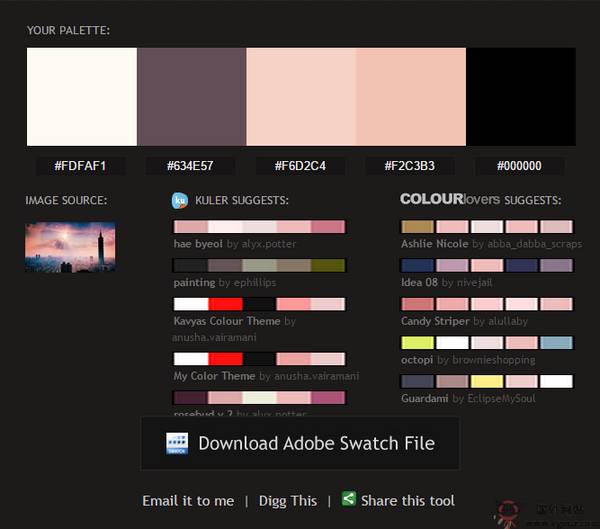Choose the salmon #F2C3B3 palette swatch

(x=411, y=97)
